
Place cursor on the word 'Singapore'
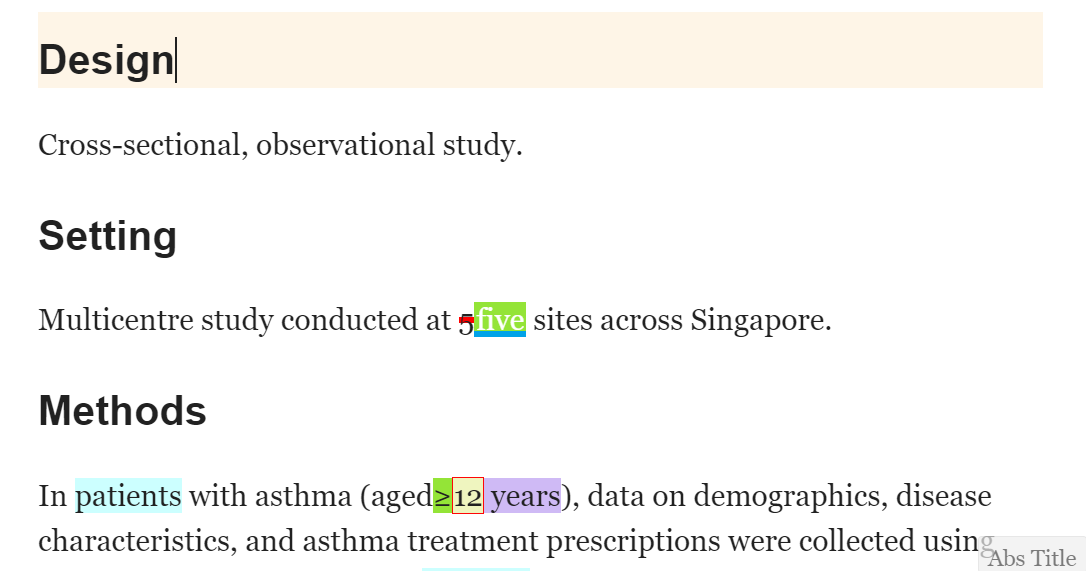[x=757, y=320]
